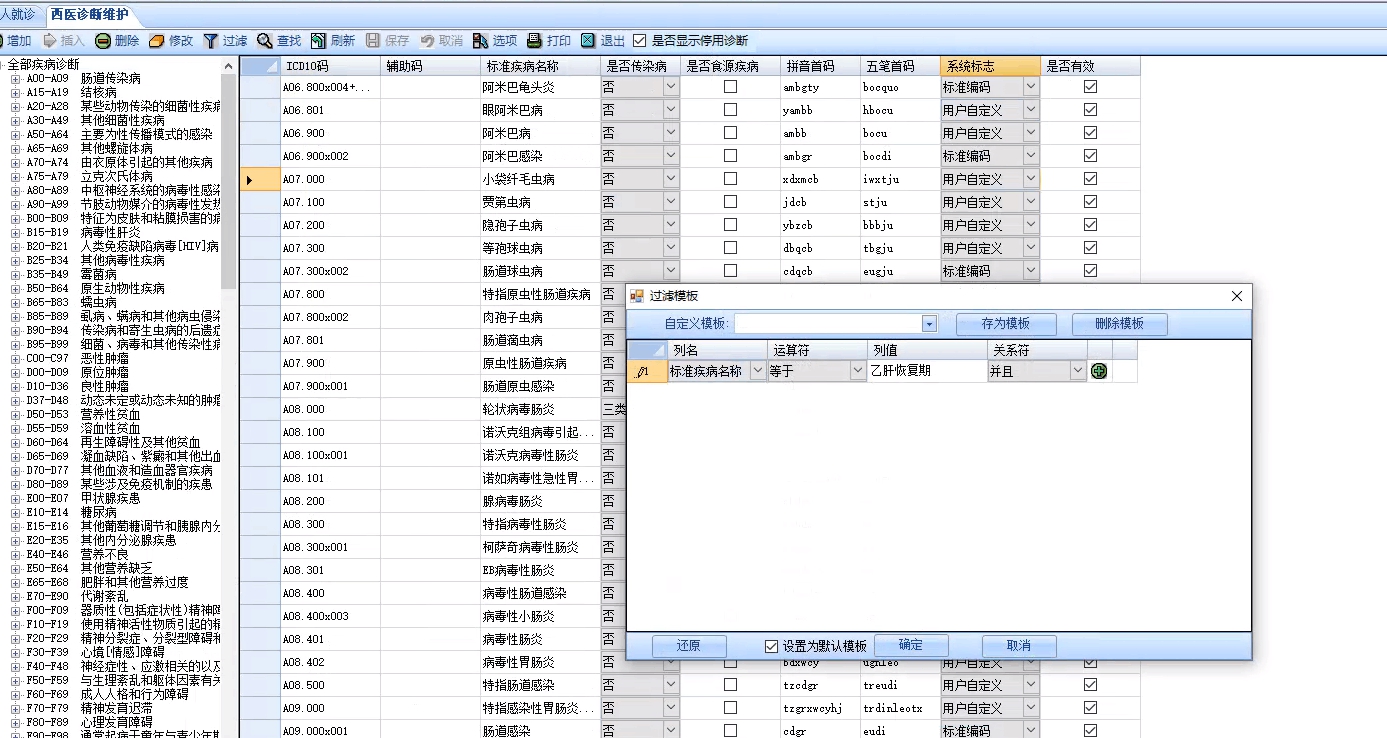The image size is (1387, 738).
Task: Click the 修改 (Modify) toolbar icon
Action: coord(157,41)
